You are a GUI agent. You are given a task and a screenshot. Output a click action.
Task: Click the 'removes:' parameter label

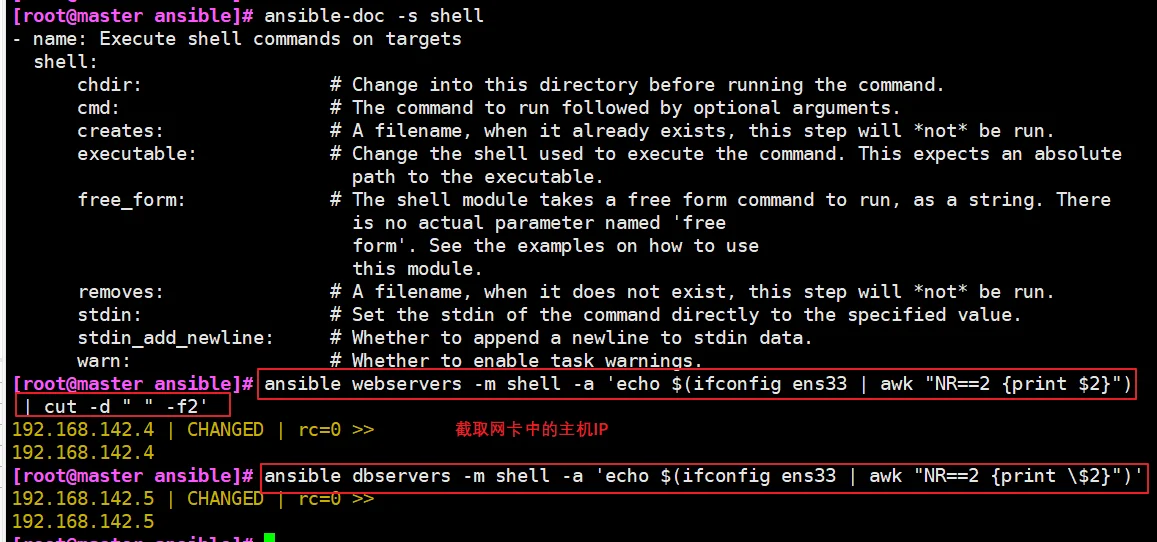(x=120, y=292)
